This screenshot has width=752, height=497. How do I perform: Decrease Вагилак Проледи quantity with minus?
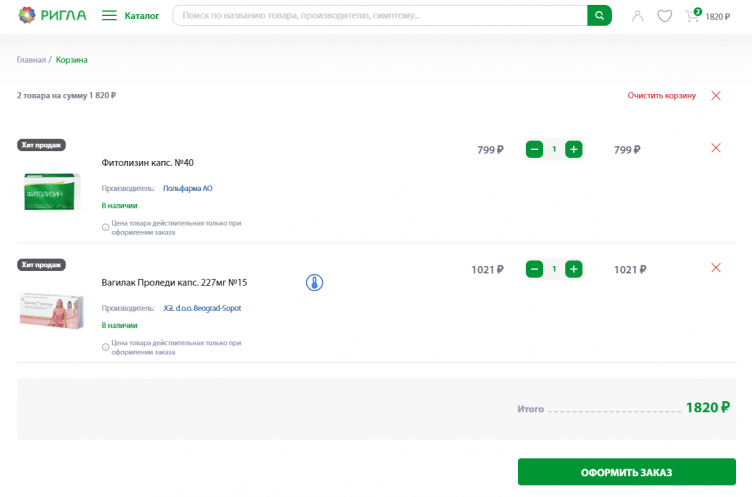pos(535,269)
